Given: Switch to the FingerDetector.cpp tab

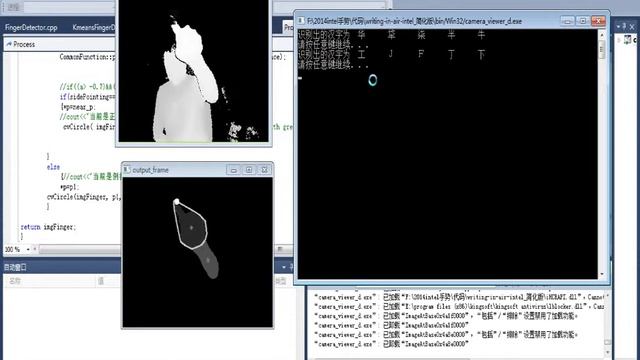Looking at the screenshot, I should click(x=31, y=28).
